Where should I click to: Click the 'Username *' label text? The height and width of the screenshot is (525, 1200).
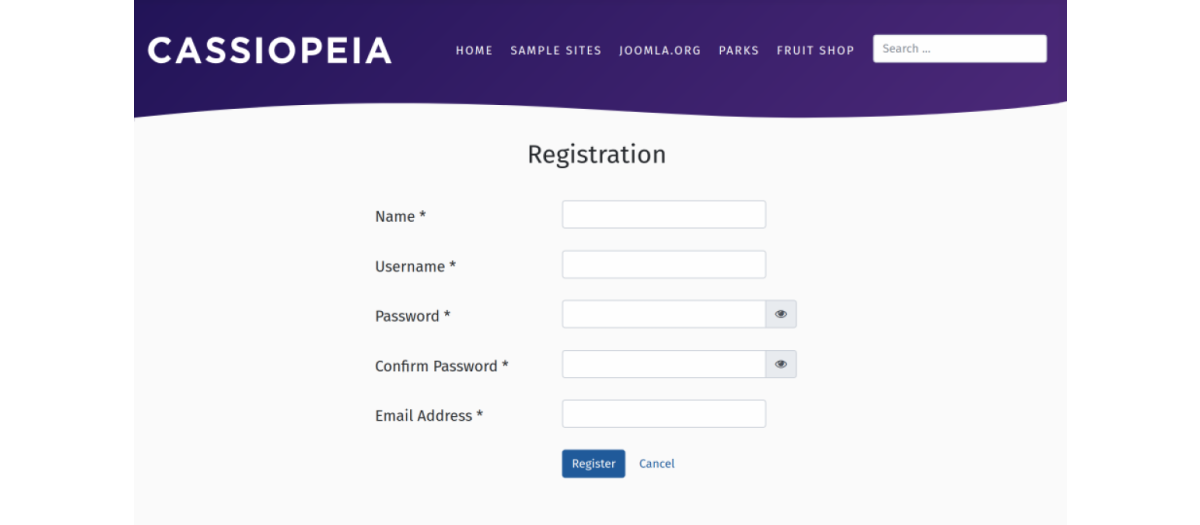(415, 267)
